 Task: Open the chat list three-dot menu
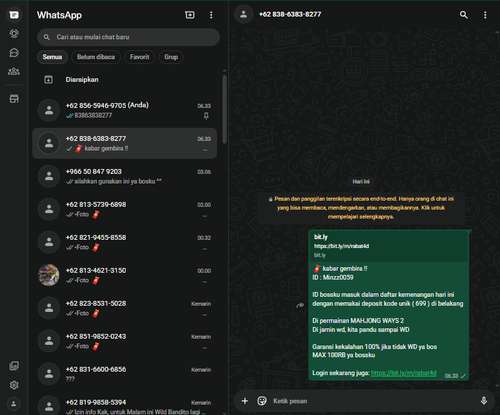(x=211, y=15)
